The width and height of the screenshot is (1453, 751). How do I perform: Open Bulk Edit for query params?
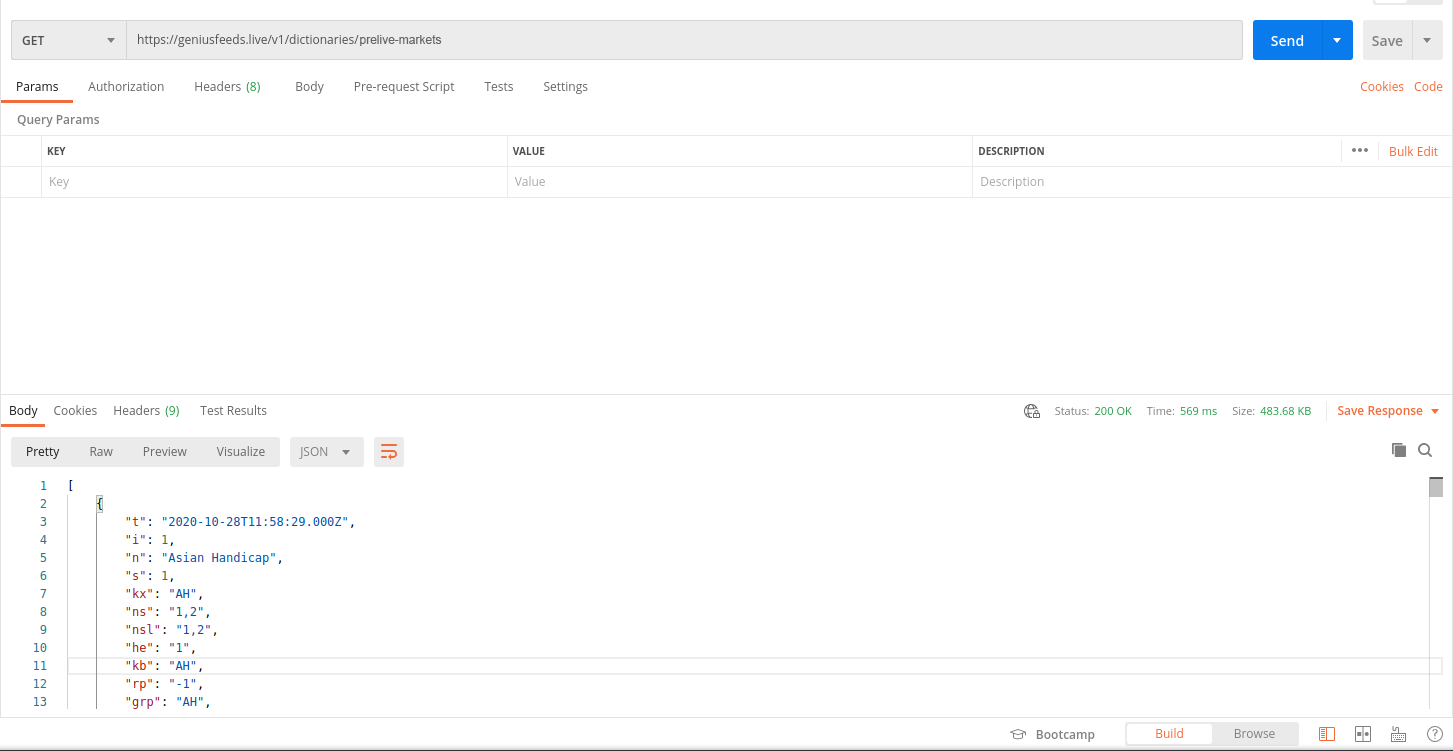(1412, 150)
